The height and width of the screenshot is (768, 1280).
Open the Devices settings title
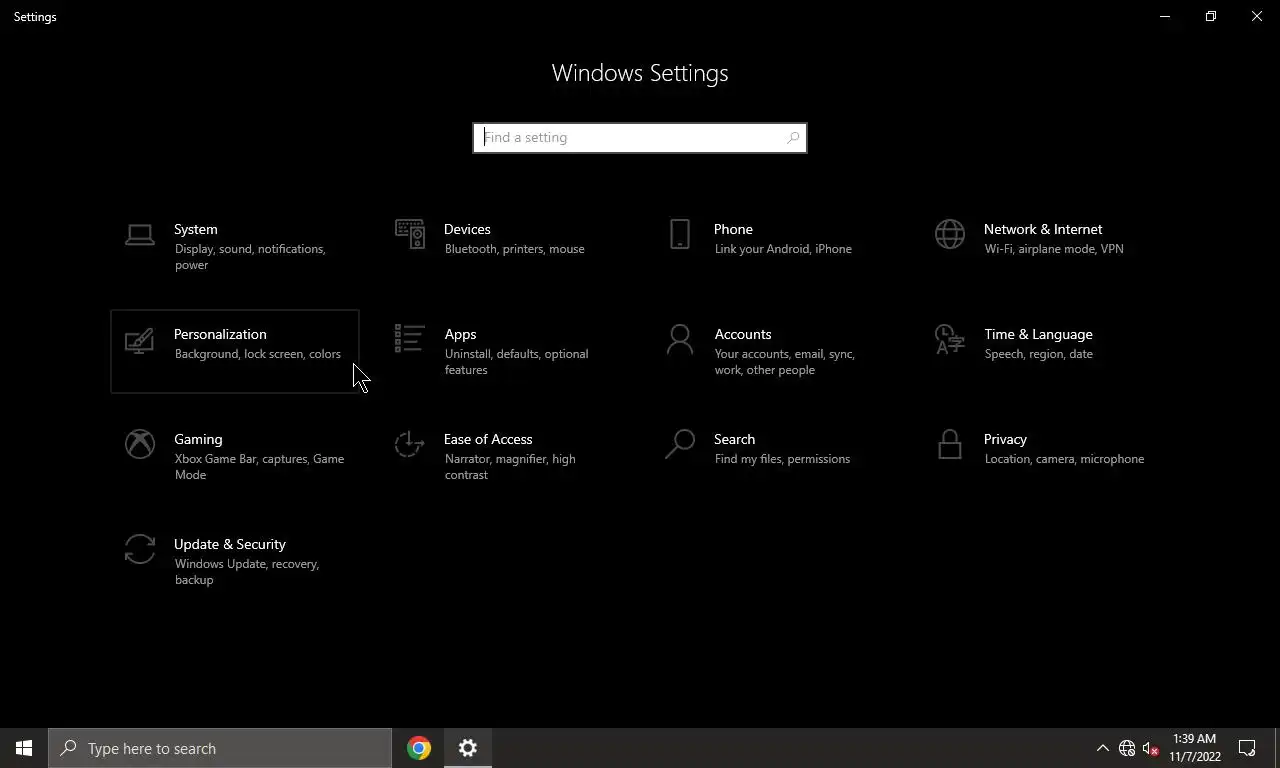tap(467, 229)
